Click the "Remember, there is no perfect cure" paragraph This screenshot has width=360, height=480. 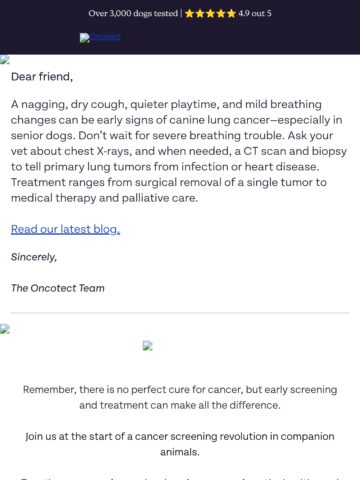point(180,397)
